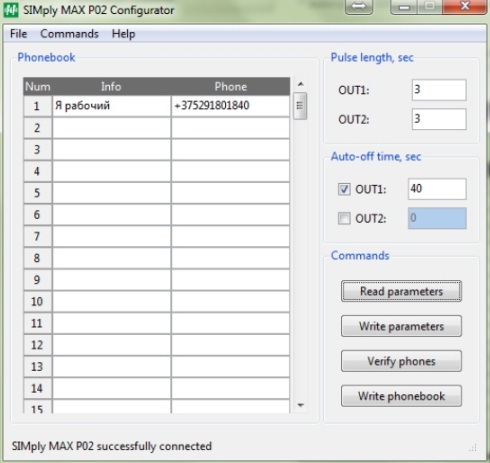Select the 'Я рабочий' info cell
The width and height of the screenshot is (490, 463).
coord(111,106)
